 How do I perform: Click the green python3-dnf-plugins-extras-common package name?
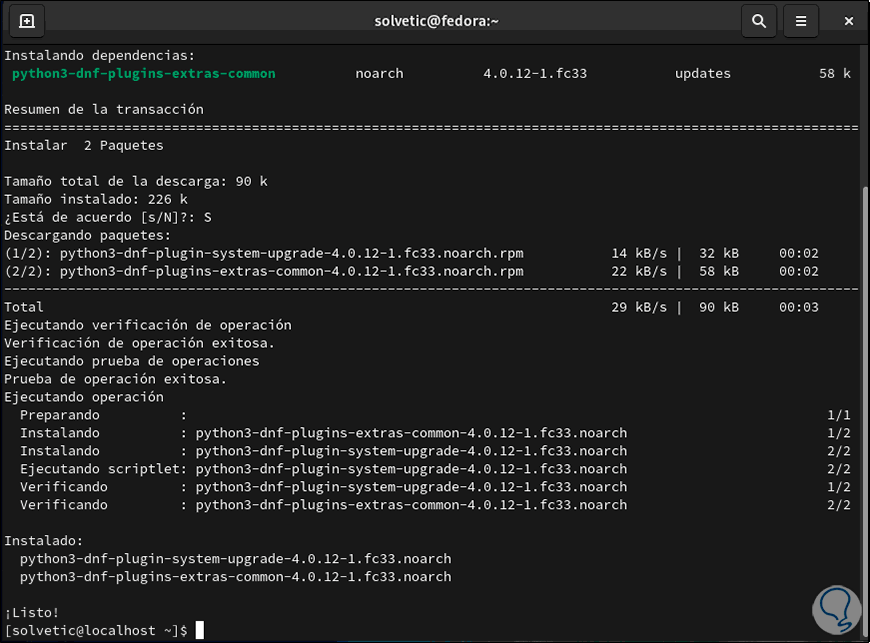pos(144,73)
